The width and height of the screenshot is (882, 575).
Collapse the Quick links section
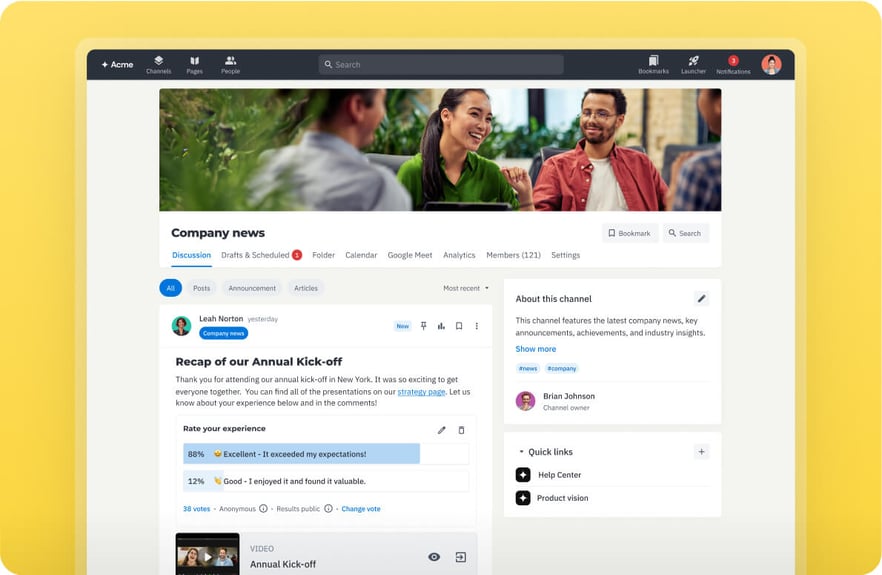[521, 452]
